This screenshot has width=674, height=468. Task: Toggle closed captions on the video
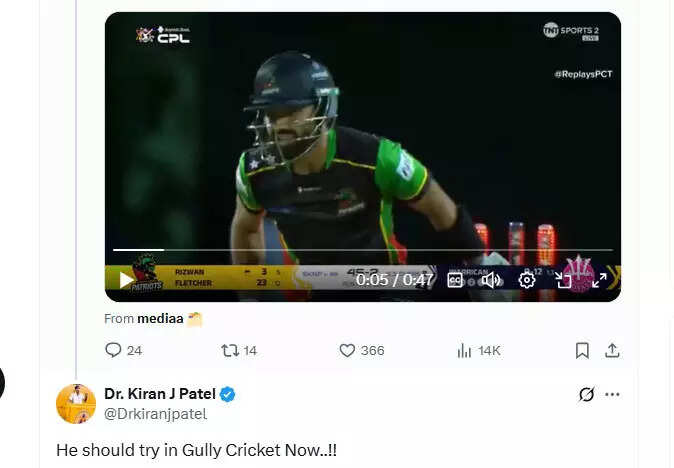455,280
